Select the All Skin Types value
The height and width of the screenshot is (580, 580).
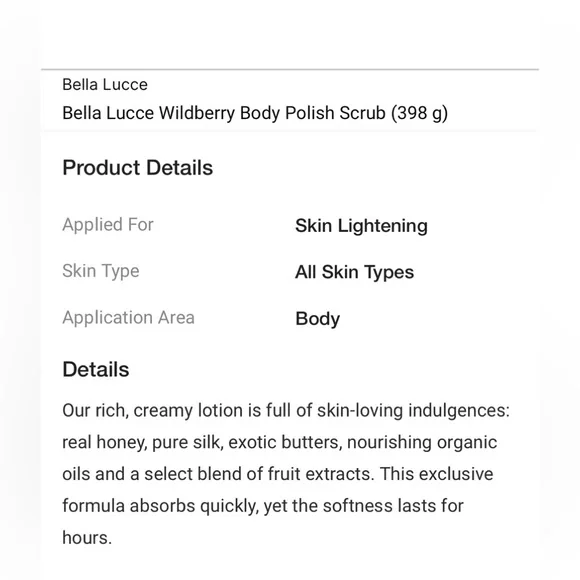point(354,272)
